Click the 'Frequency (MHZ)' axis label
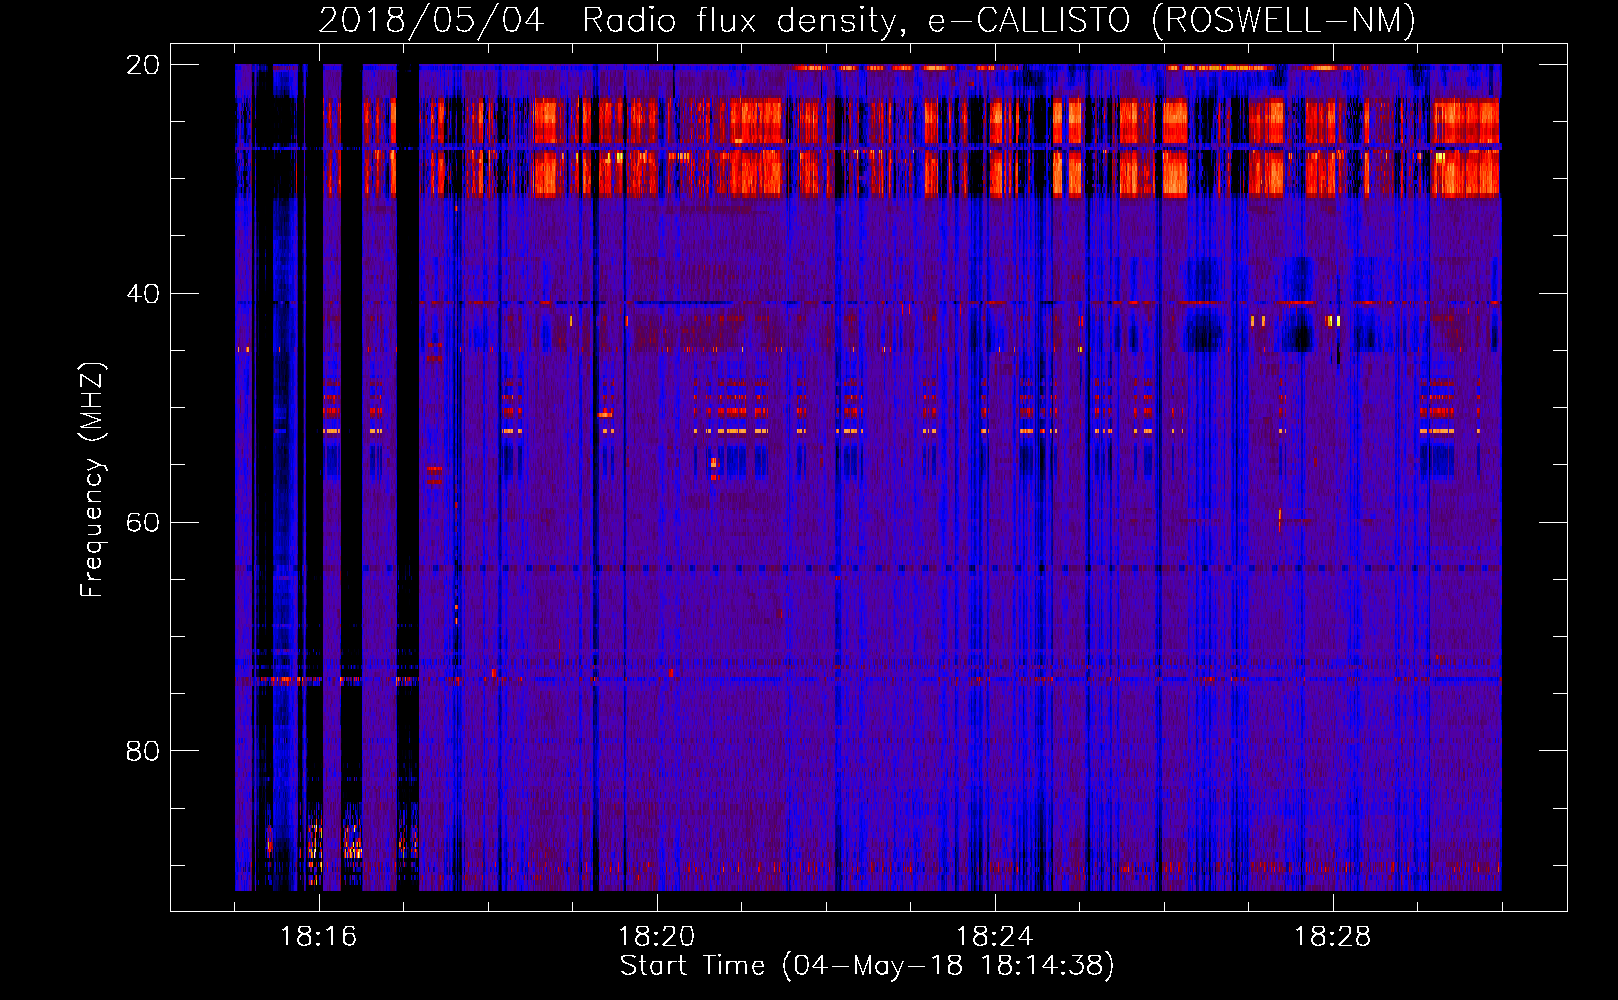 tap(92, 481)
